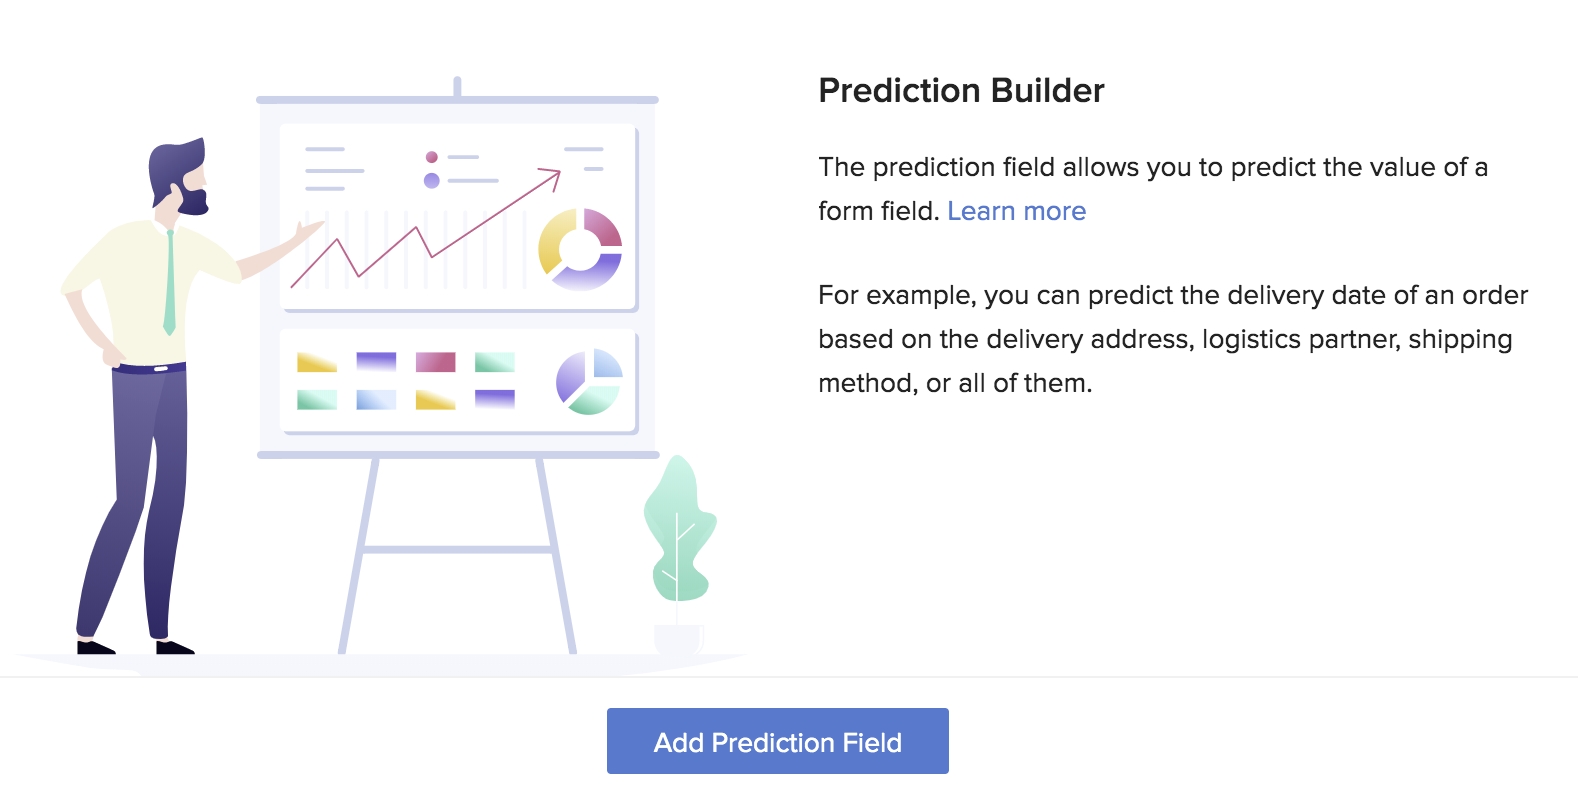Click the pink legend dot on chart
This screenshot has height=802, width=1578.
pyautogui.click(x=432, y=157)
